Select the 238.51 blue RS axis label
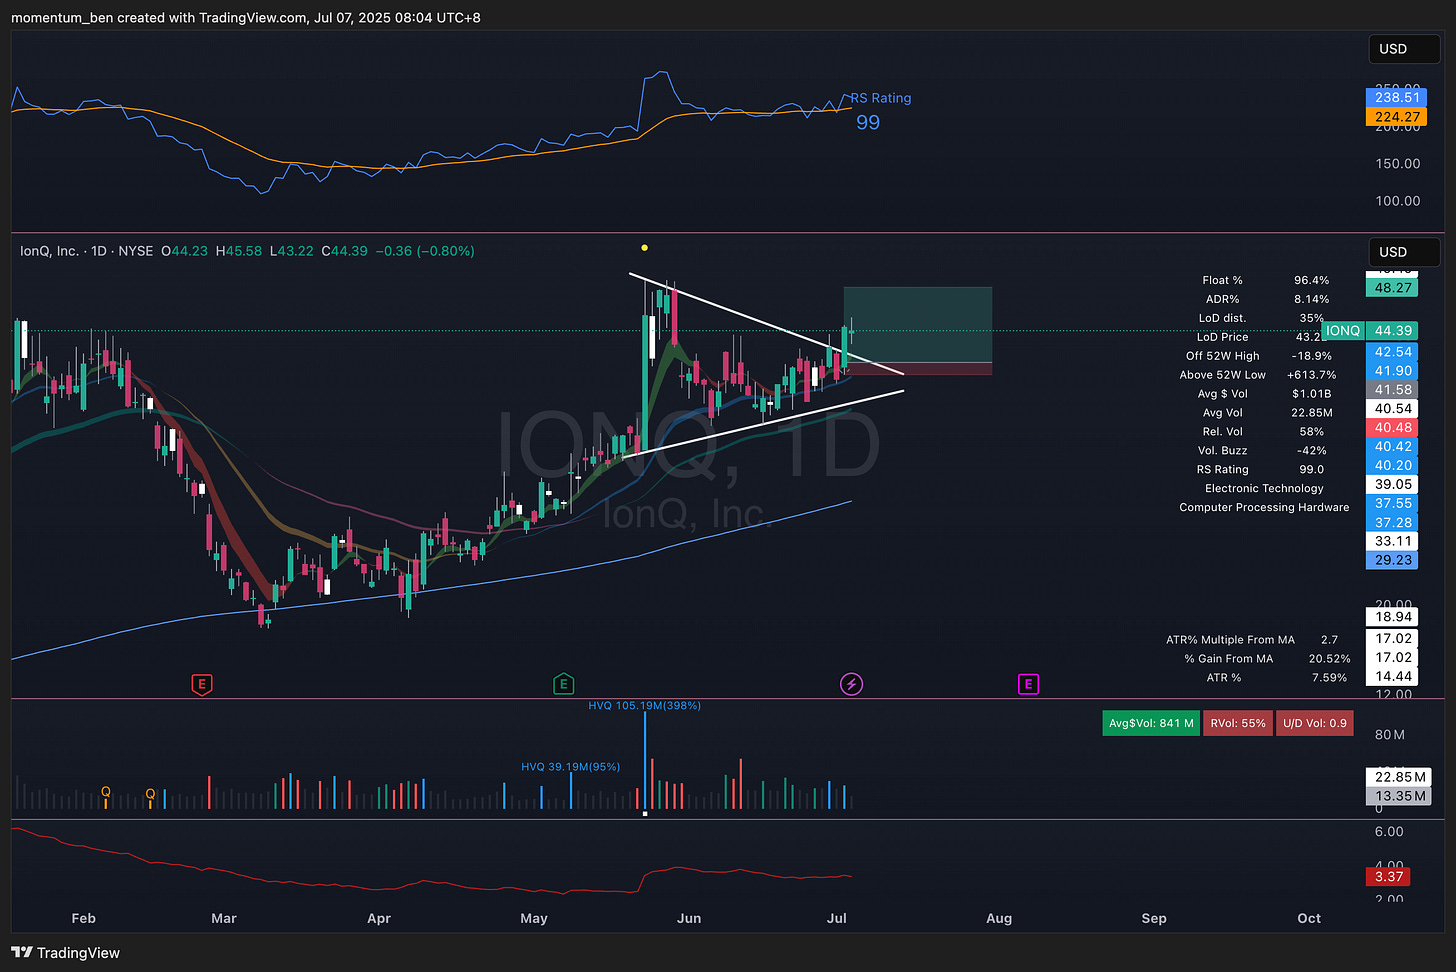1456x972 pixels. (1396, 97)
